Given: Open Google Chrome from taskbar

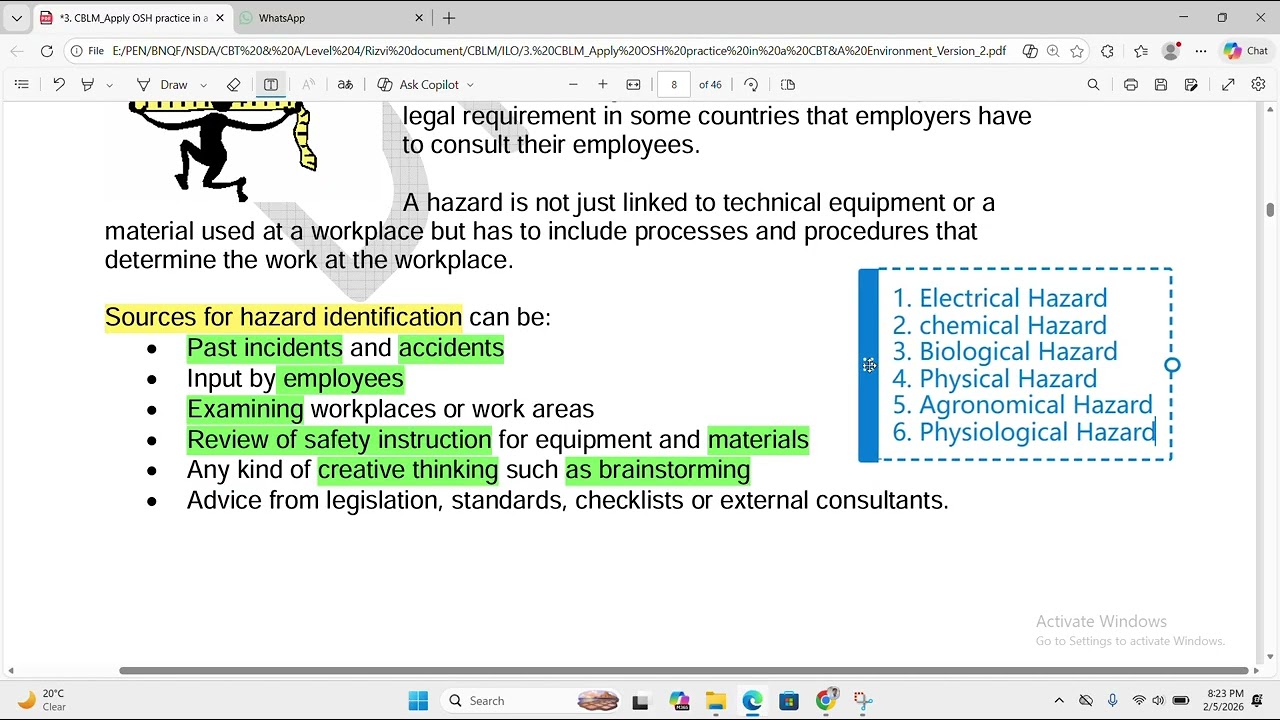Looking at the screenshot, I should click(826, 701).
